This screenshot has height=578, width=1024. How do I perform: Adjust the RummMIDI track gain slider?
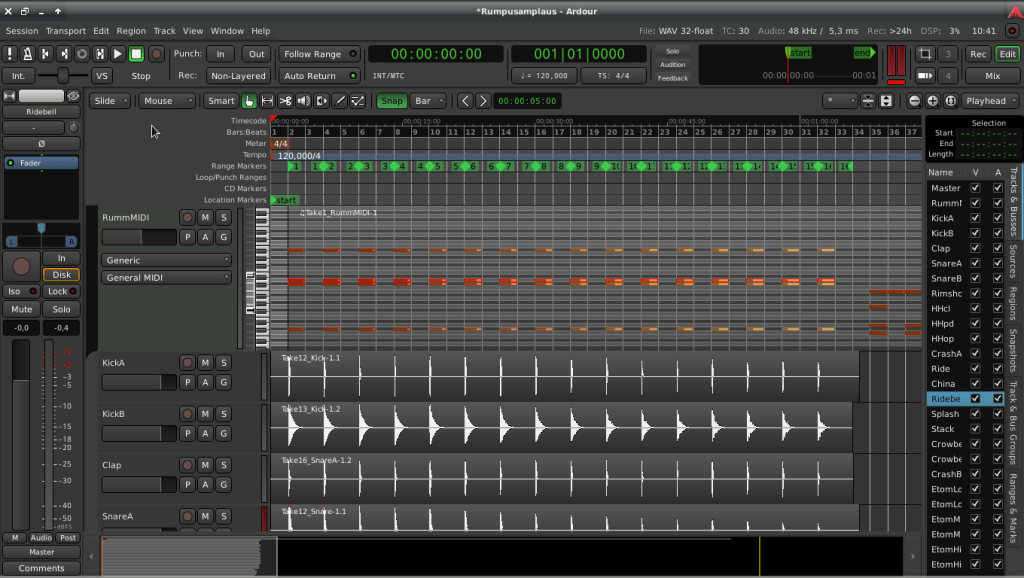[138, 237]
